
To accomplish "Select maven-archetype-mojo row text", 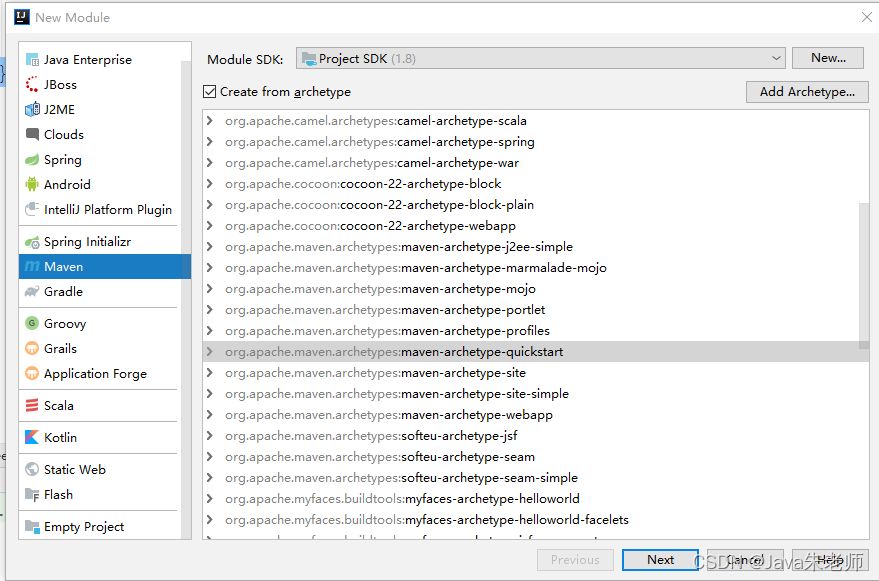I will [380, 289].
